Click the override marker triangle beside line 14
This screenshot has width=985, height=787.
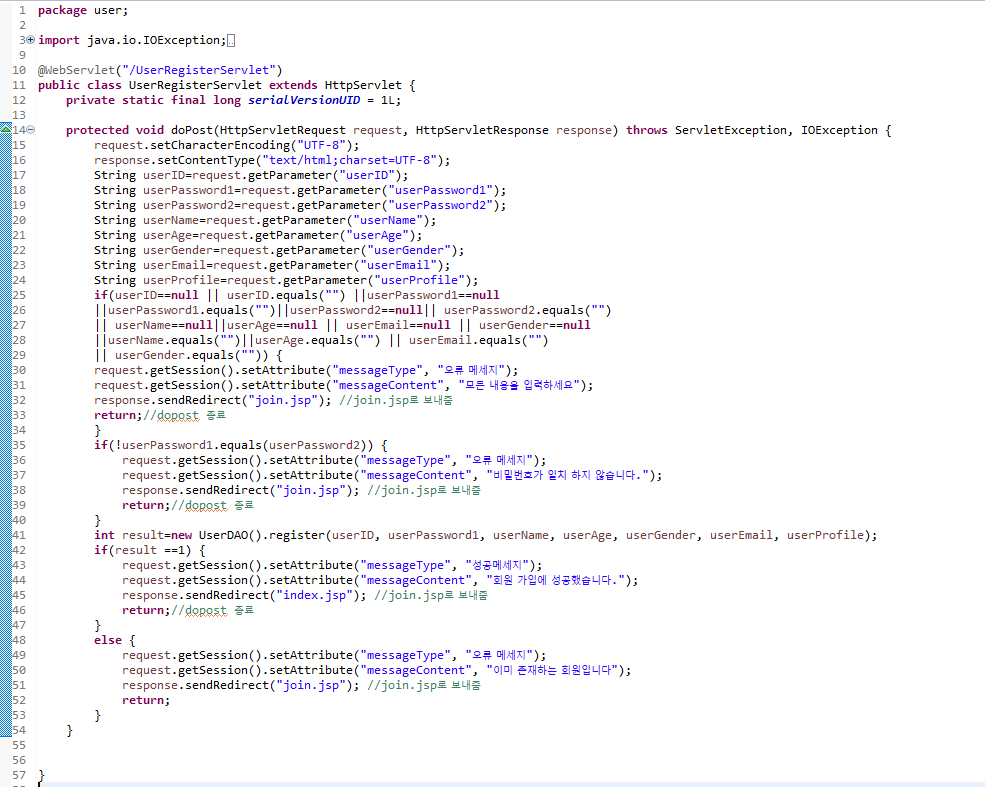pyautogui.click(x=6, y=129)
